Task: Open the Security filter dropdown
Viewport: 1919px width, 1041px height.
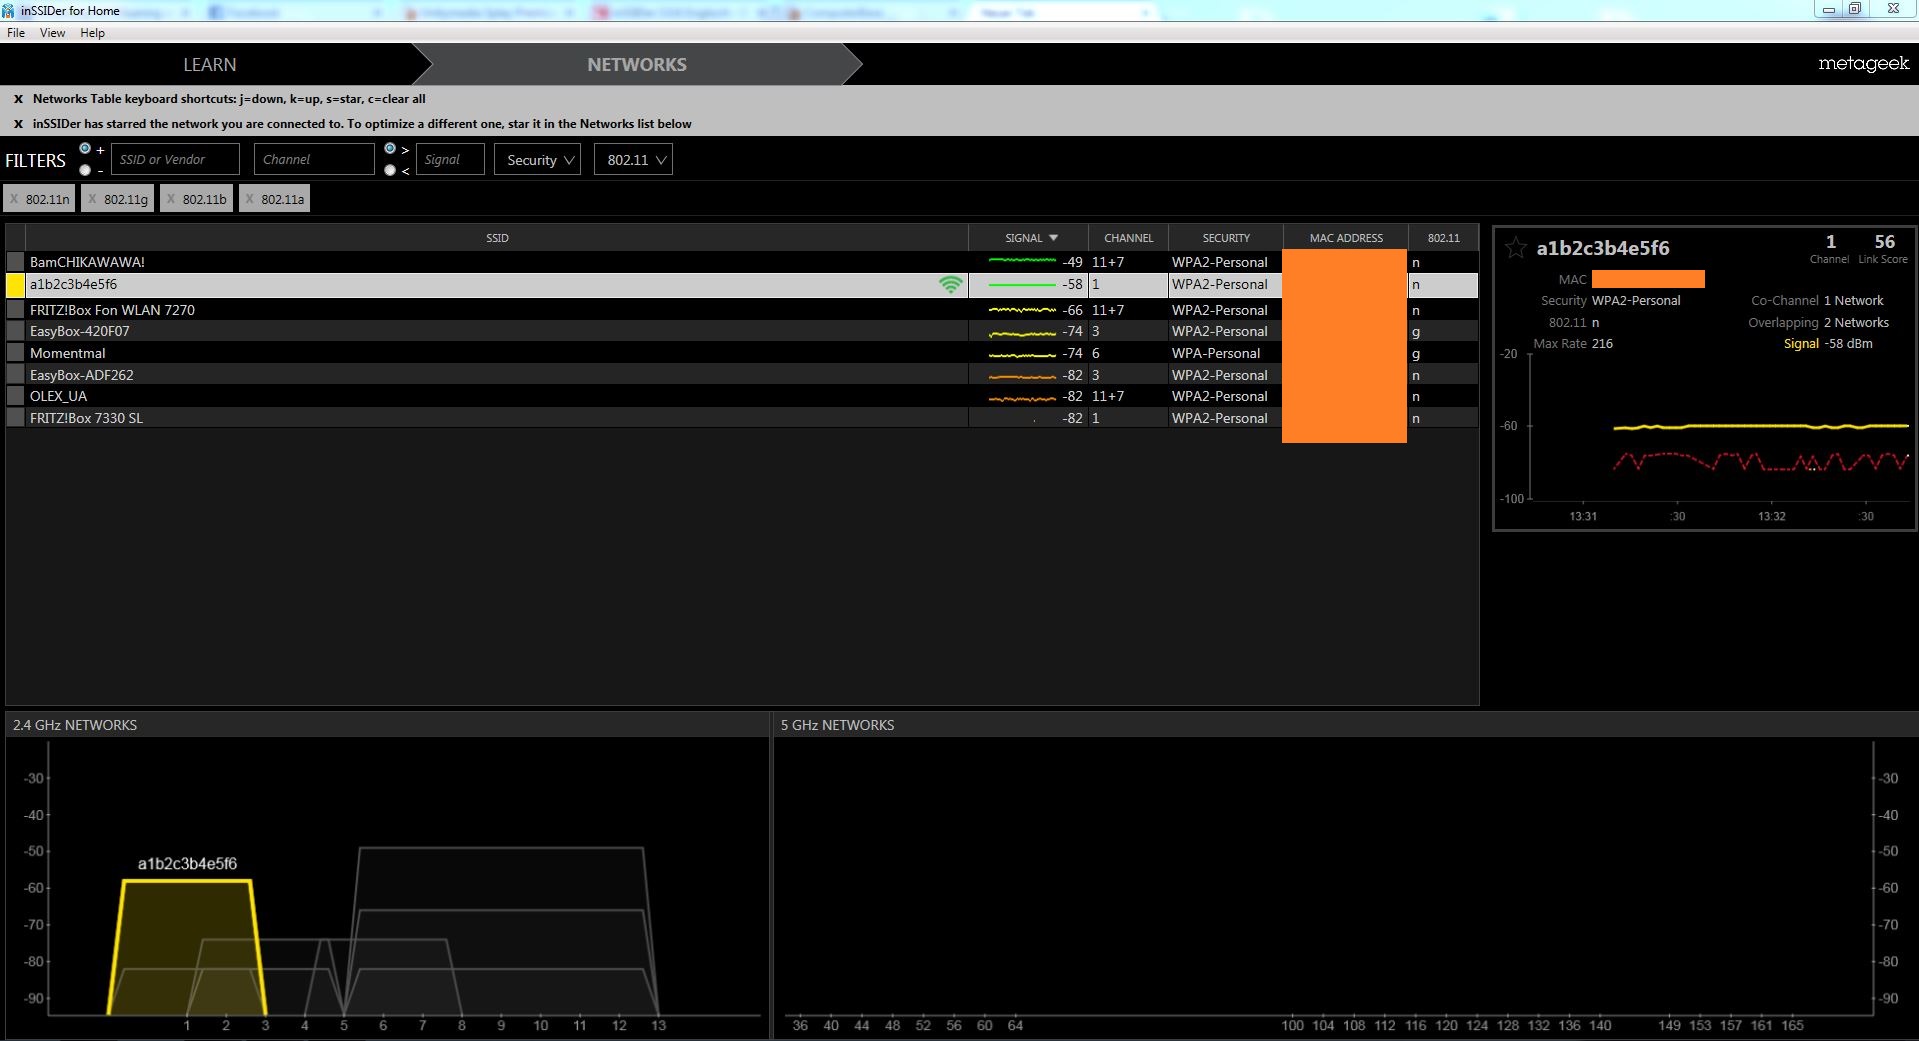Action: click(x=537, y=160)
